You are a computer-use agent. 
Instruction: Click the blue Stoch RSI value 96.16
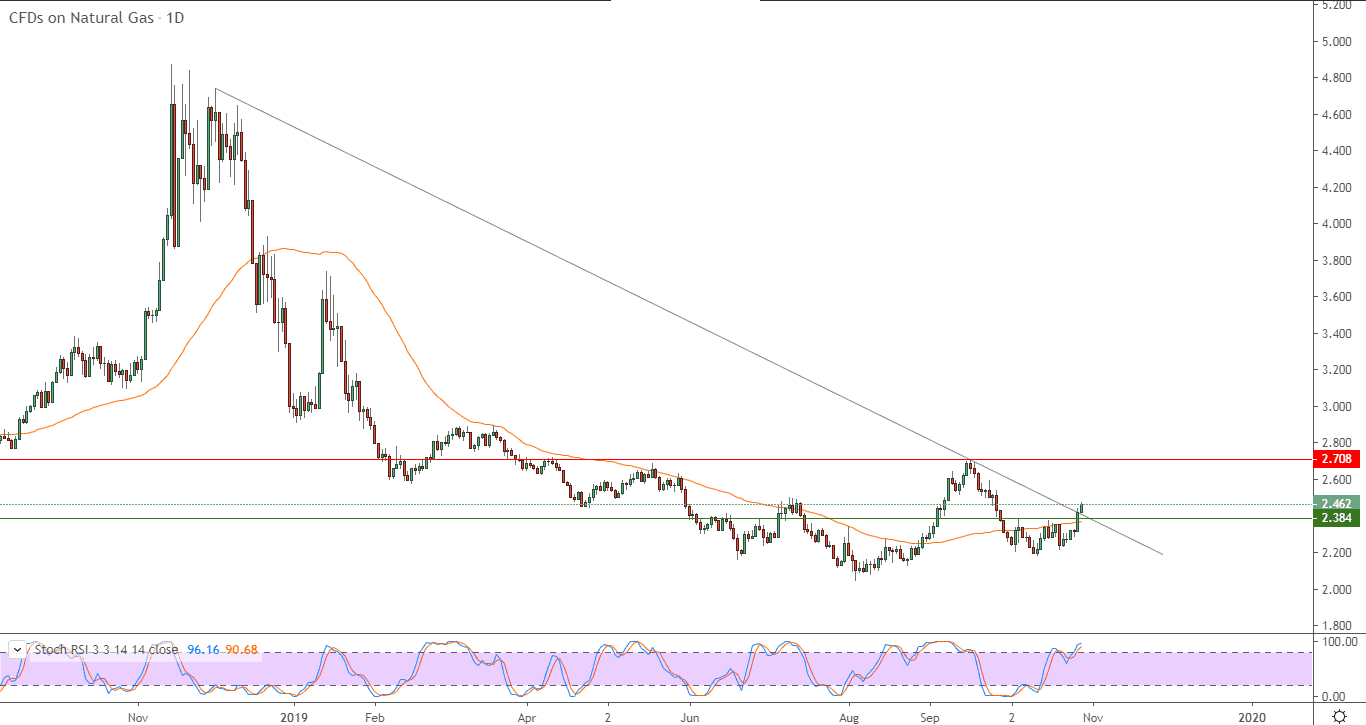[203, 650]
